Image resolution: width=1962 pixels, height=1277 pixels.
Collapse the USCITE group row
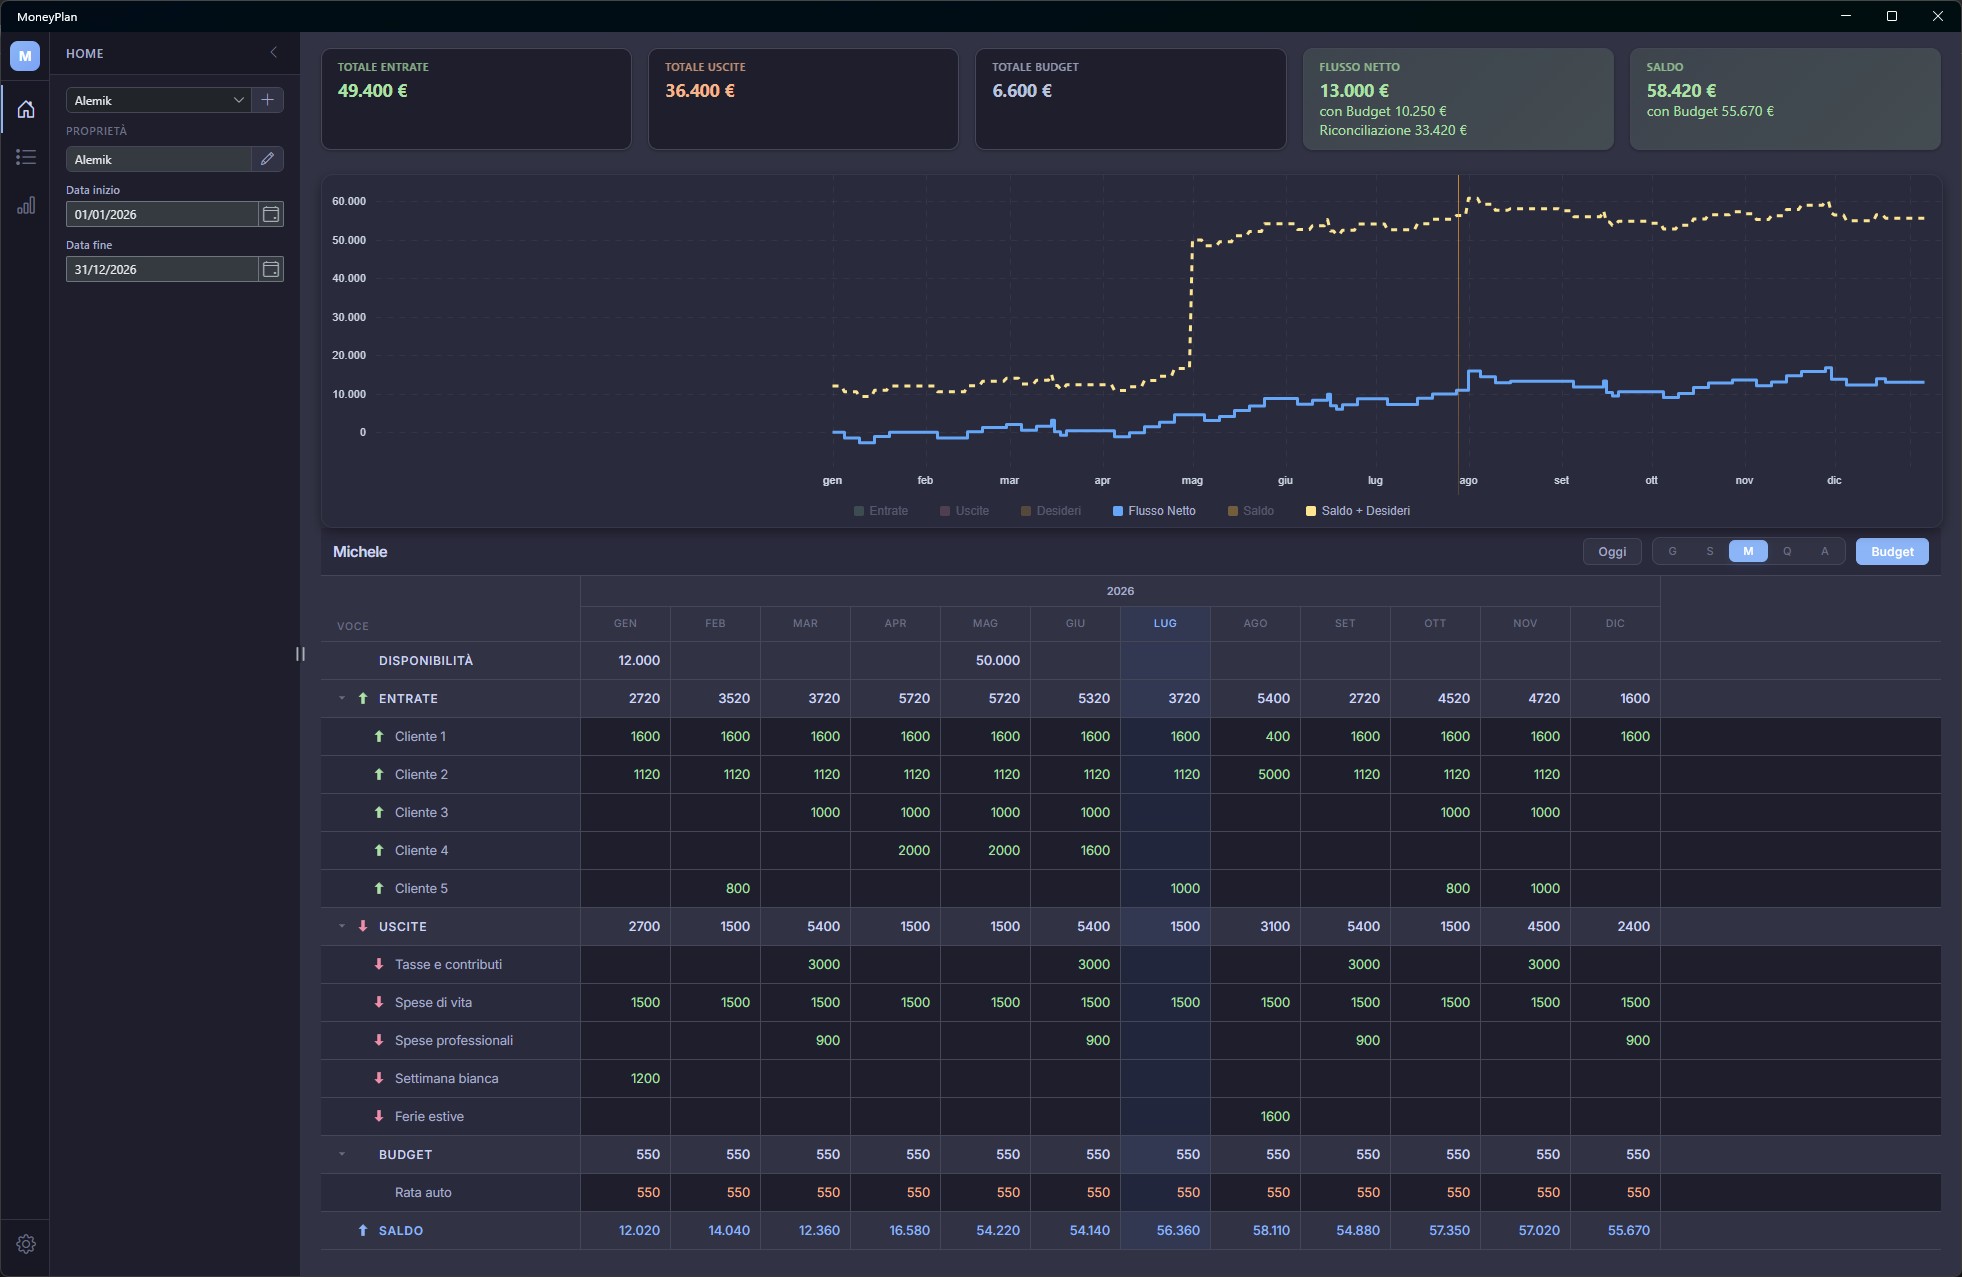pyautogui.click(x=342, y=926)
